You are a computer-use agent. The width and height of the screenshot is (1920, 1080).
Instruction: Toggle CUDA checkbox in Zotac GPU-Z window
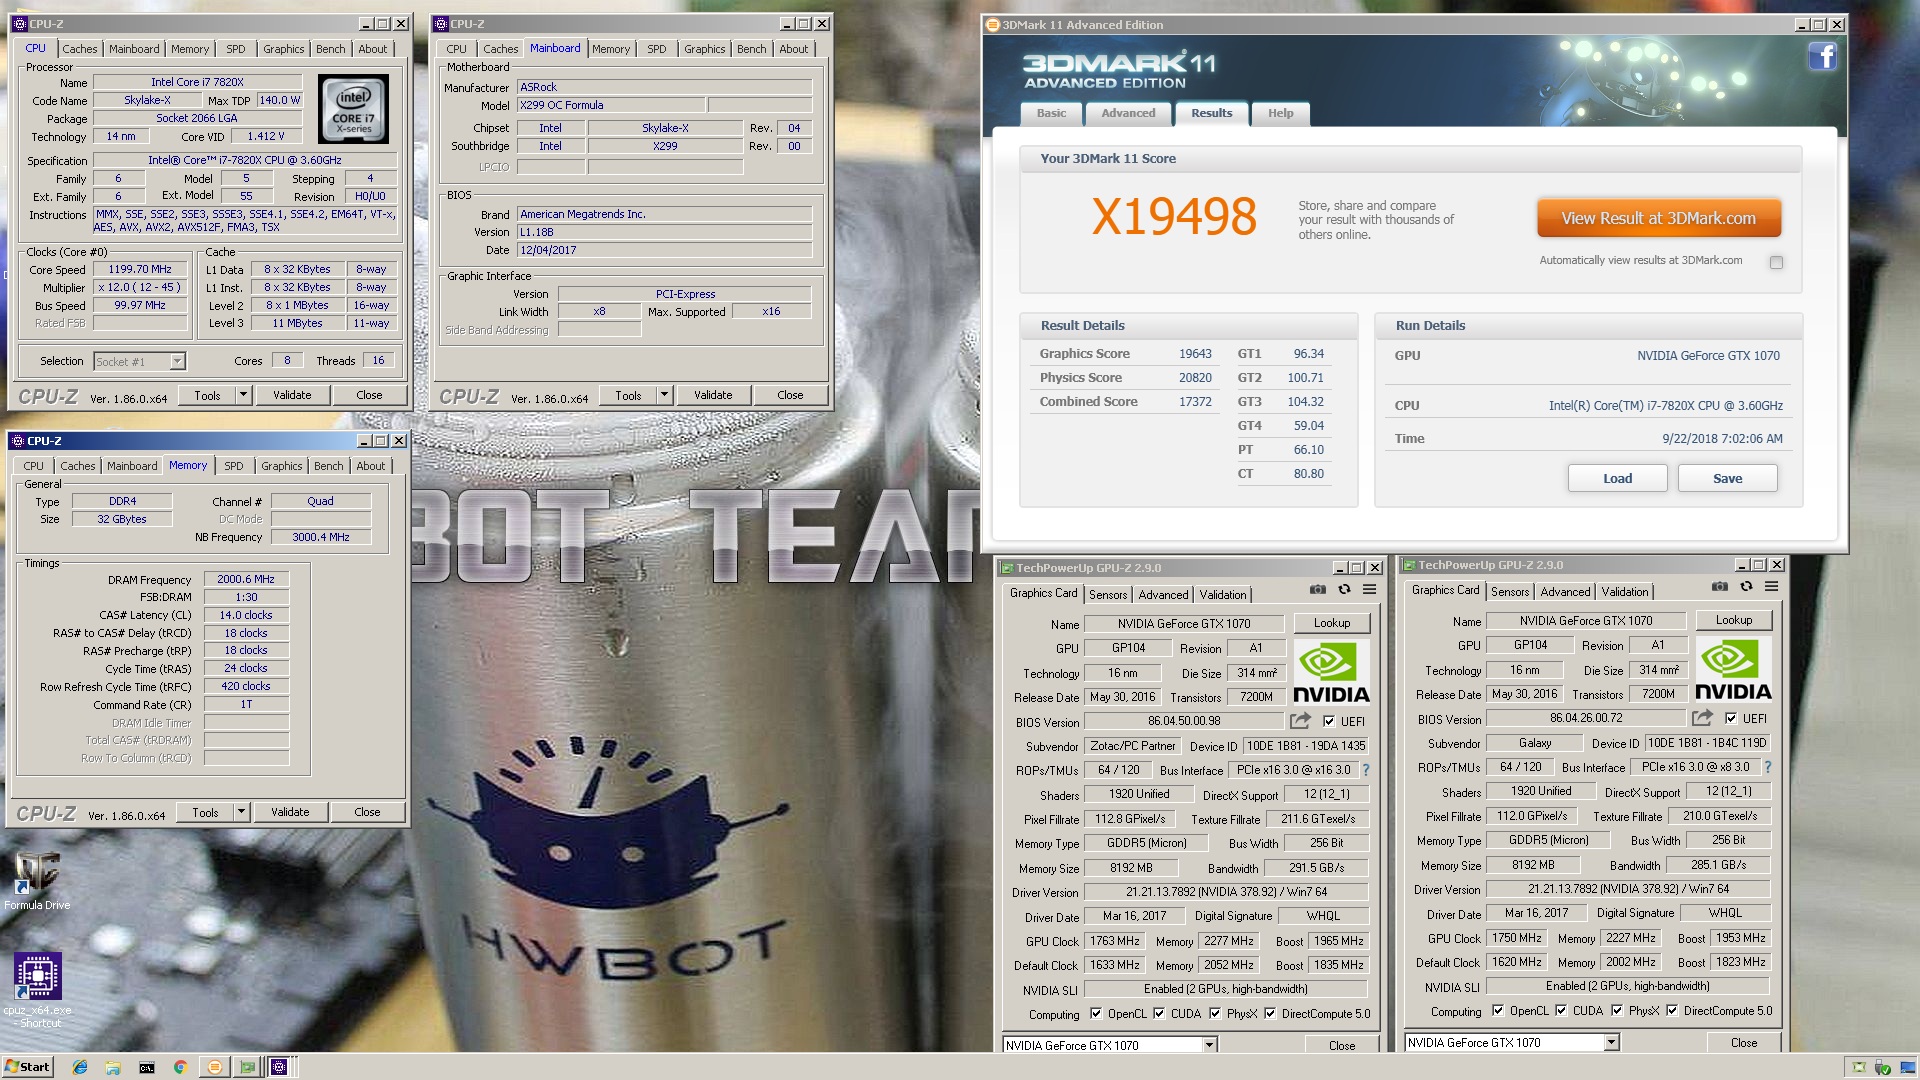point(1158,1013)
